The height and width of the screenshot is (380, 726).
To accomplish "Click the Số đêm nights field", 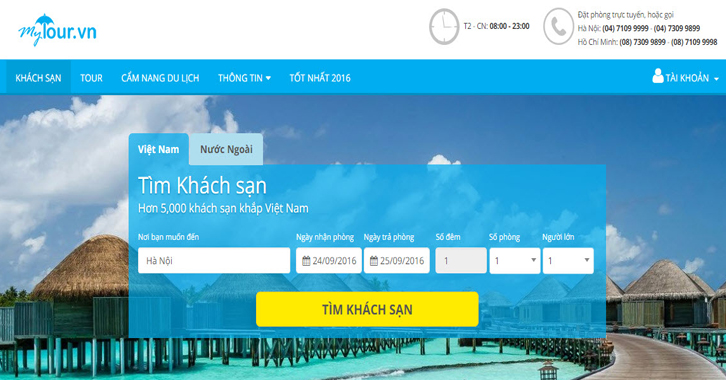I will (461, 261).
